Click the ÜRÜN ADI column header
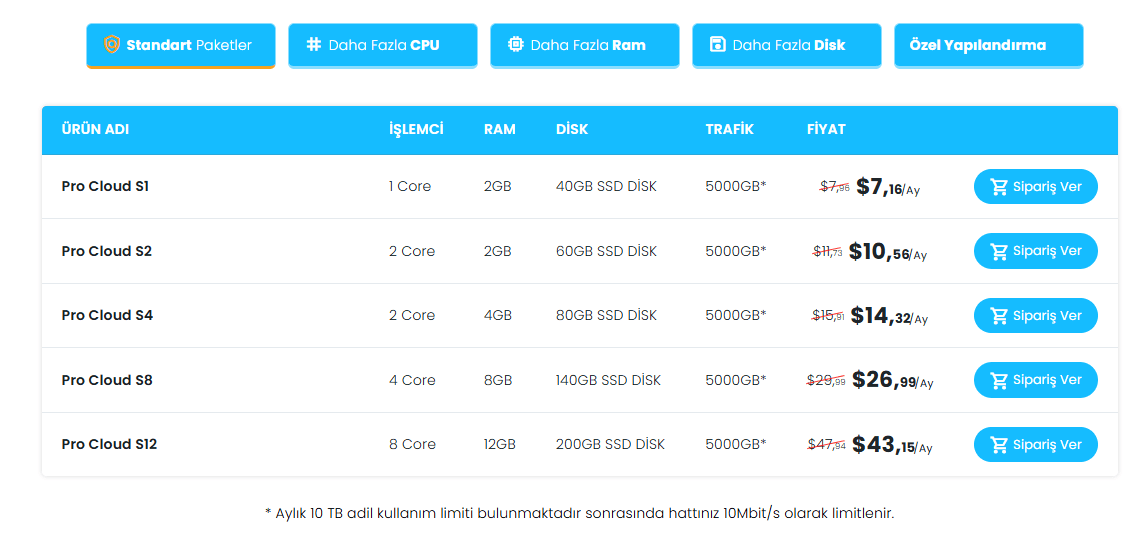 95,129
